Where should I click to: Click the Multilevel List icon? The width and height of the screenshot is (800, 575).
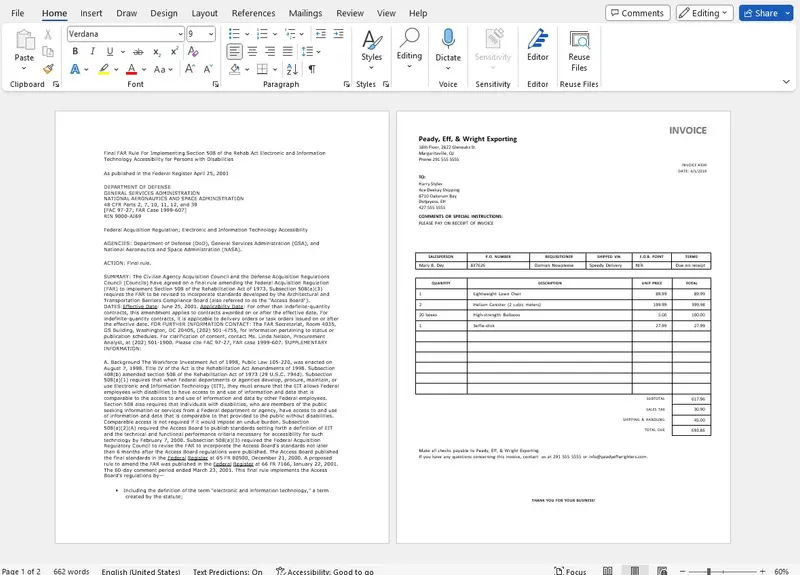click(x=290, y=34)
